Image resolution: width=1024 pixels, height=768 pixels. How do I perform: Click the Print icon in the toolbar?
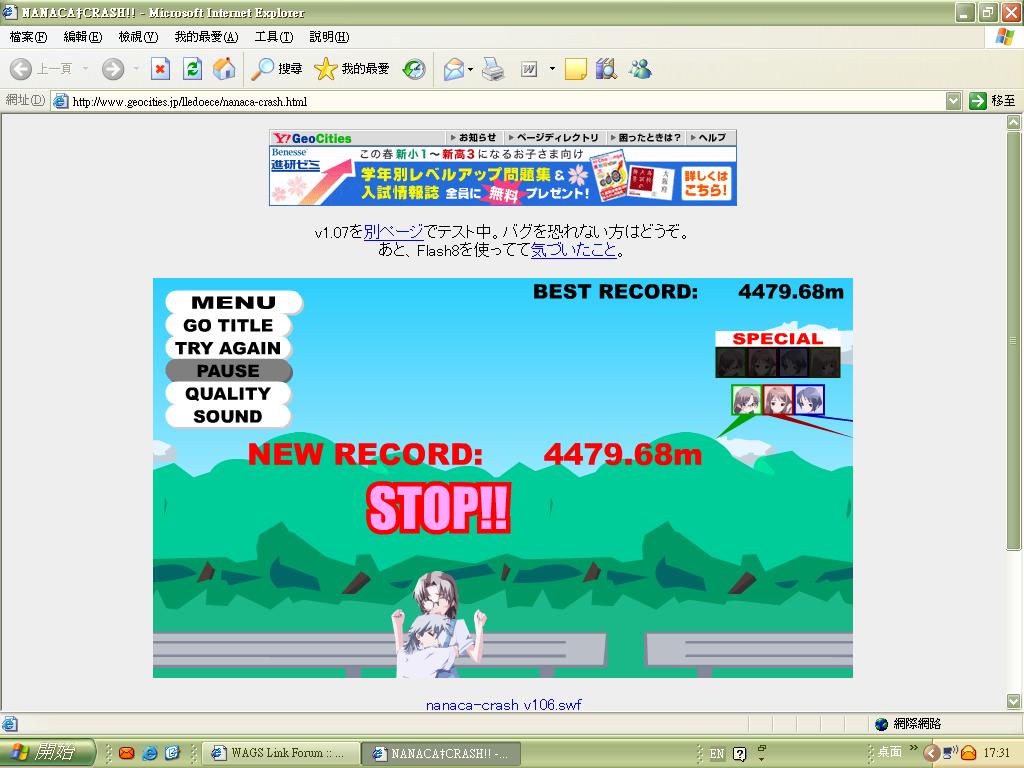[493, 69]
